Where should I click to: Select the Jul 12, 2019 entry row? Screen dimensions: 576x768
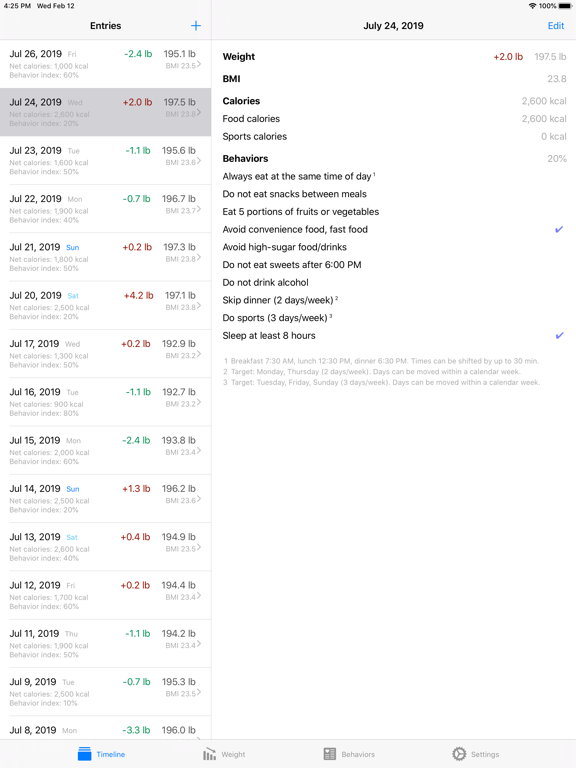(105, 595)
